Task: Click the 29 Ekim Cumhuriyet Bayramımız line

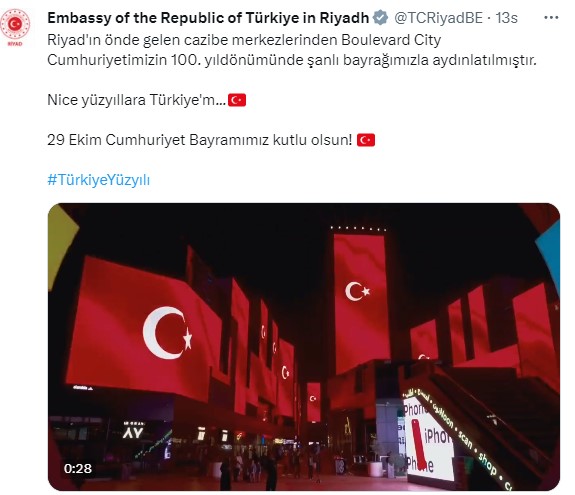Action: pyautogui.click(x=199, y=140)
